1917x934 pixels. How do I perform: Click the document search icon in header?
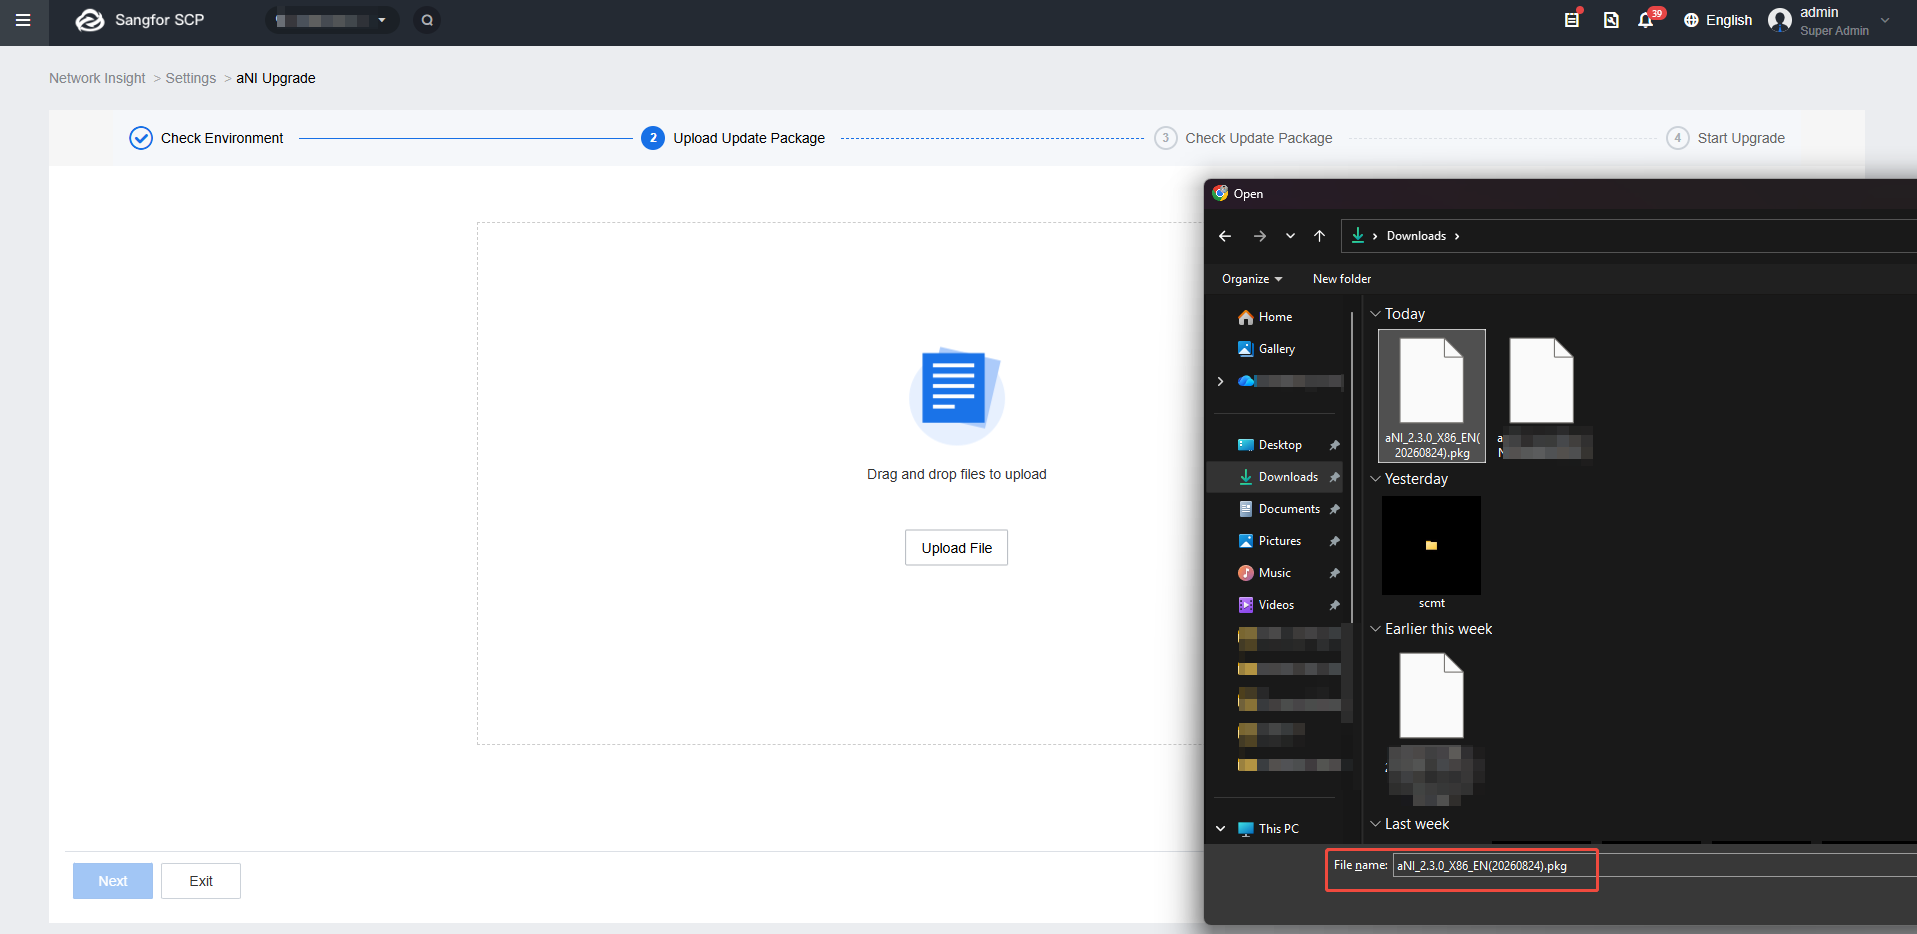1611,20
